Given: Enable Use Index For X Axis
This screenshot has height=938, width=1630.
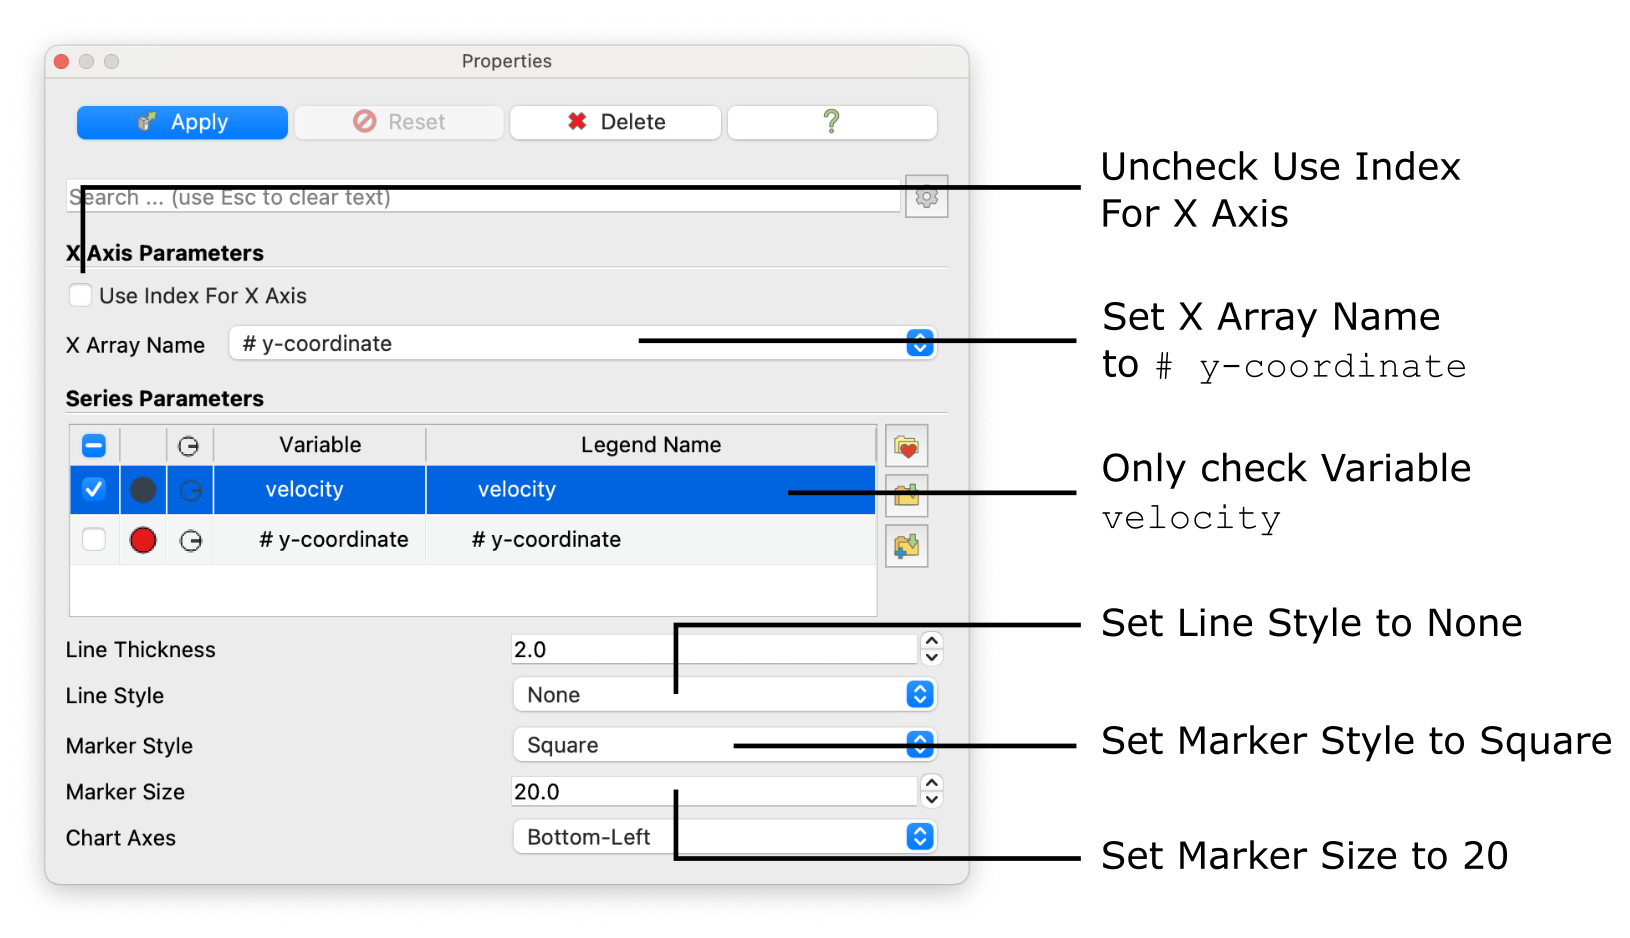Looking at the screenshot, I should [80, 295].
